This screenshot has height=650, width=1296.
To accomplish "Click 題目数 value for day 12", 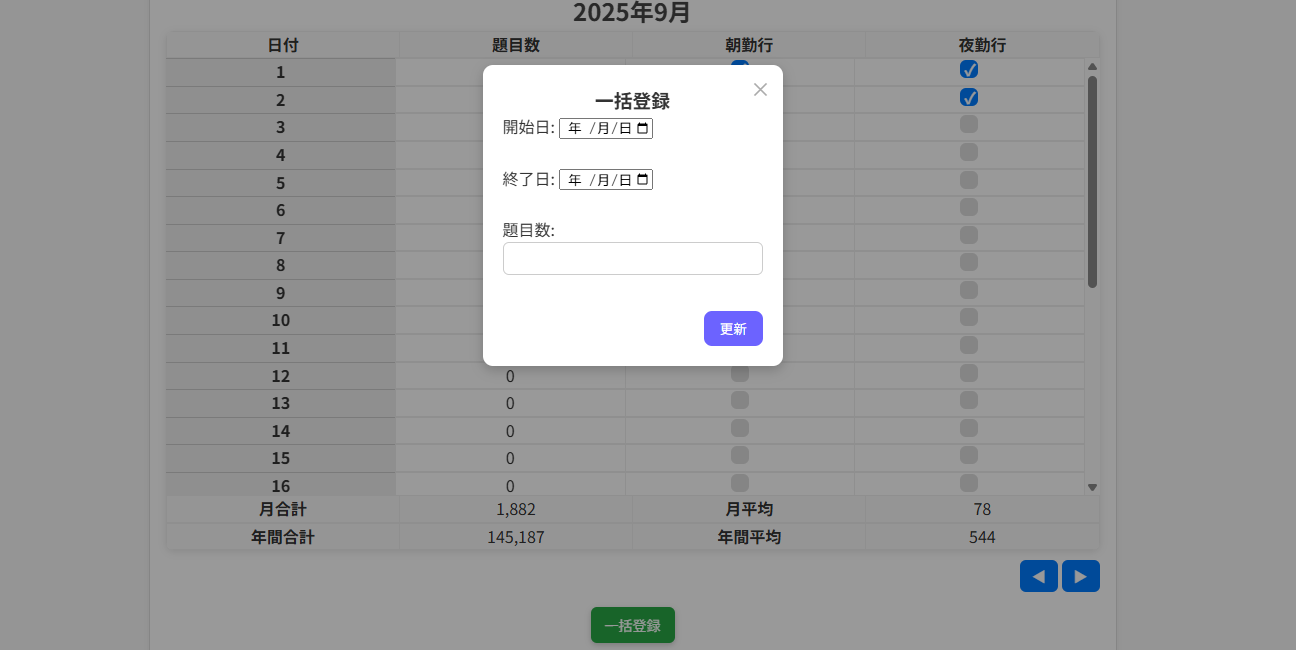I will coord(510,376).
